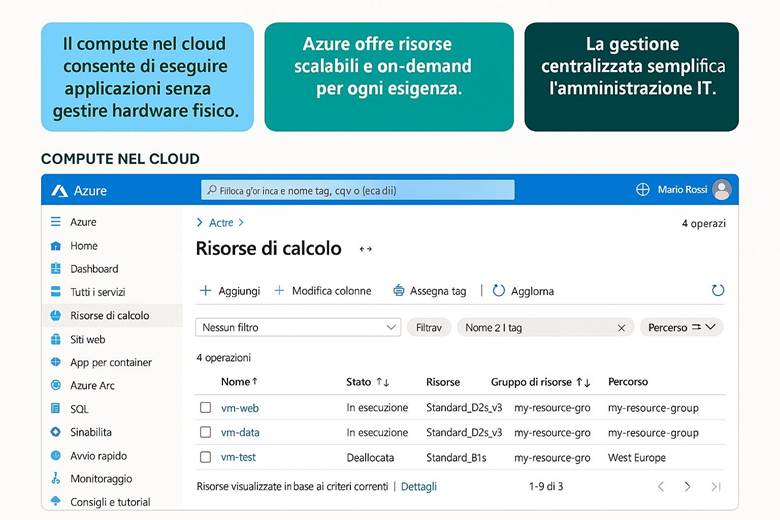This screenshot has height=520, width=780.
Task: Click the Risorse di calcolo sidebar icon
Action: (56, 315)
